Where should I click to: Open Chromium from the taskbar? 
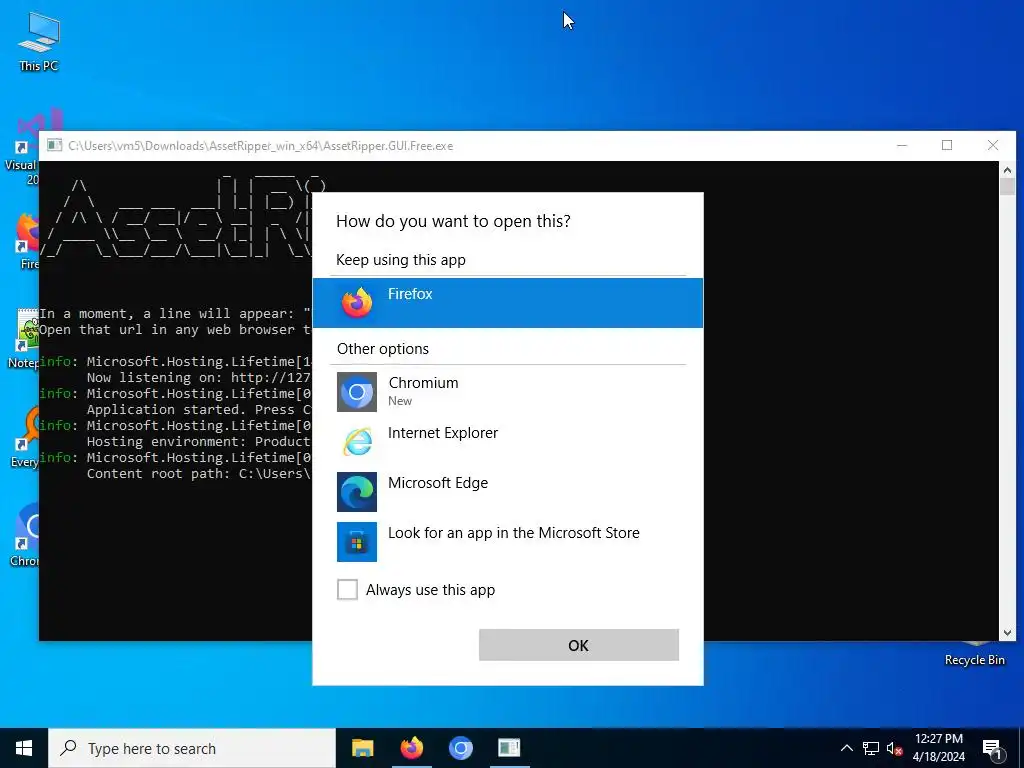point(460,748)
